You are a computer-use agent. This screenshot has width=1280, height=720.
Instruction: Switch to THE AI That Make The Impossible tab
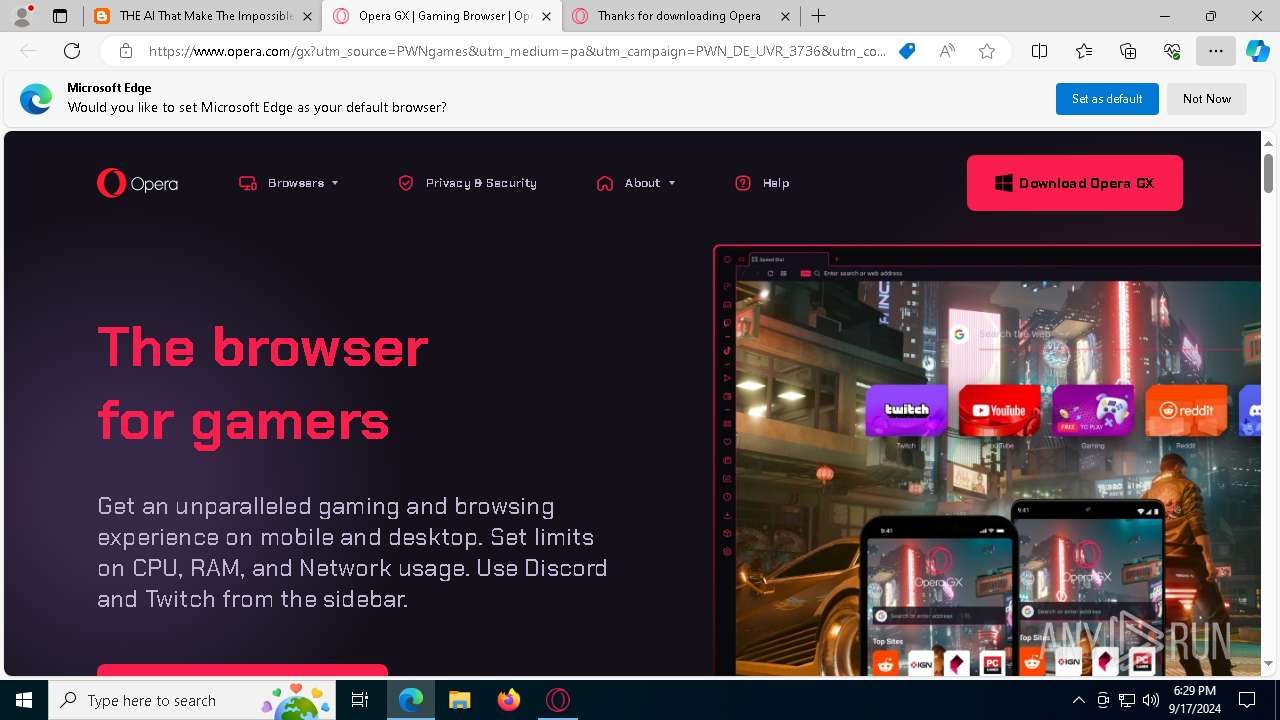205,16
